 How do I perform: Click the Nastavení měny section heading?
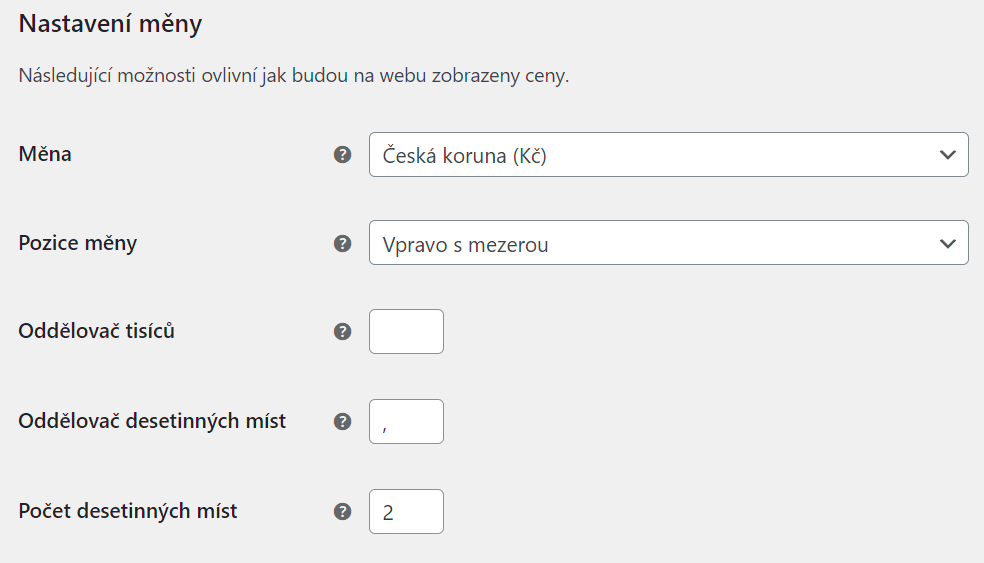point(110,24)
